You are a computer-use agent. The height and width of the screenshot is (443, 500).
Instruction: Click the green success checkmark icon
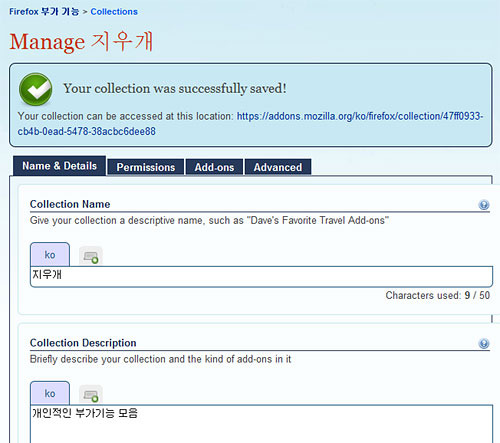pos(35,89)
